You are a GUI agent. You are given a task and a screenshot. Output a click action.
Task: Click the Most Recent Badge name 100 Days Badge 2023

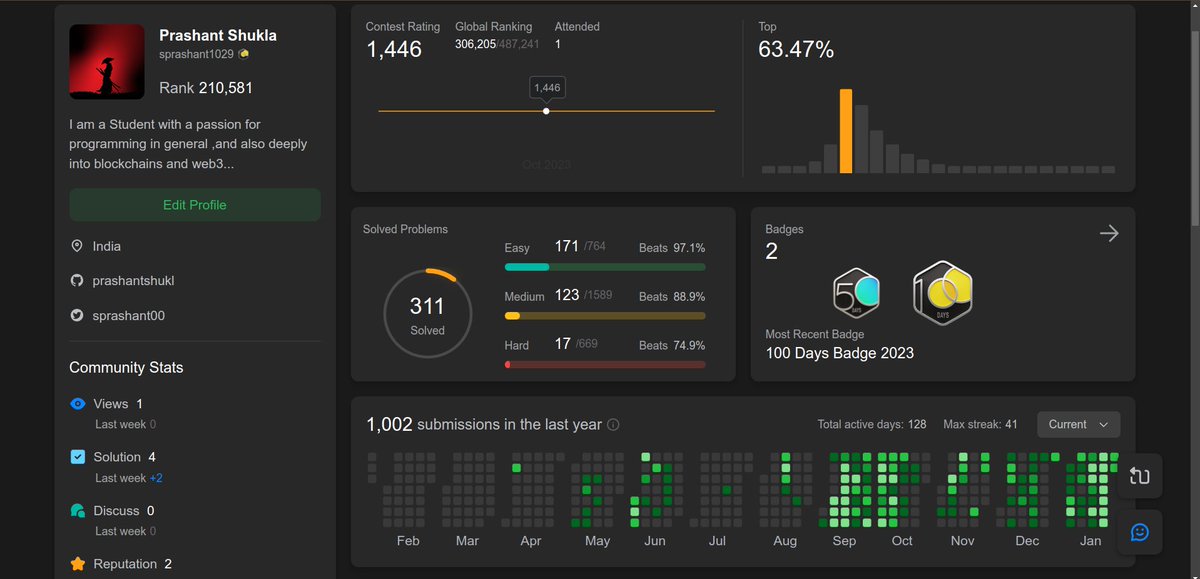point(840,353)
